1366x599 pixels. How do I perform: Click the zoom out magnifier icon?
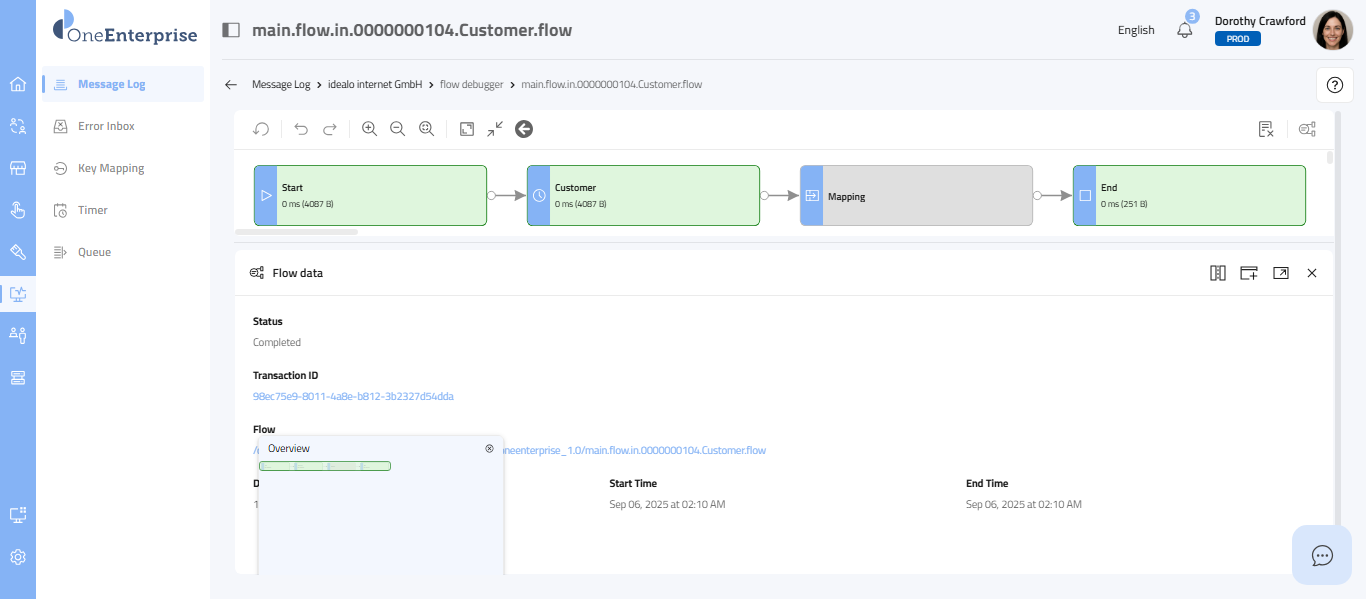[397, 129]
